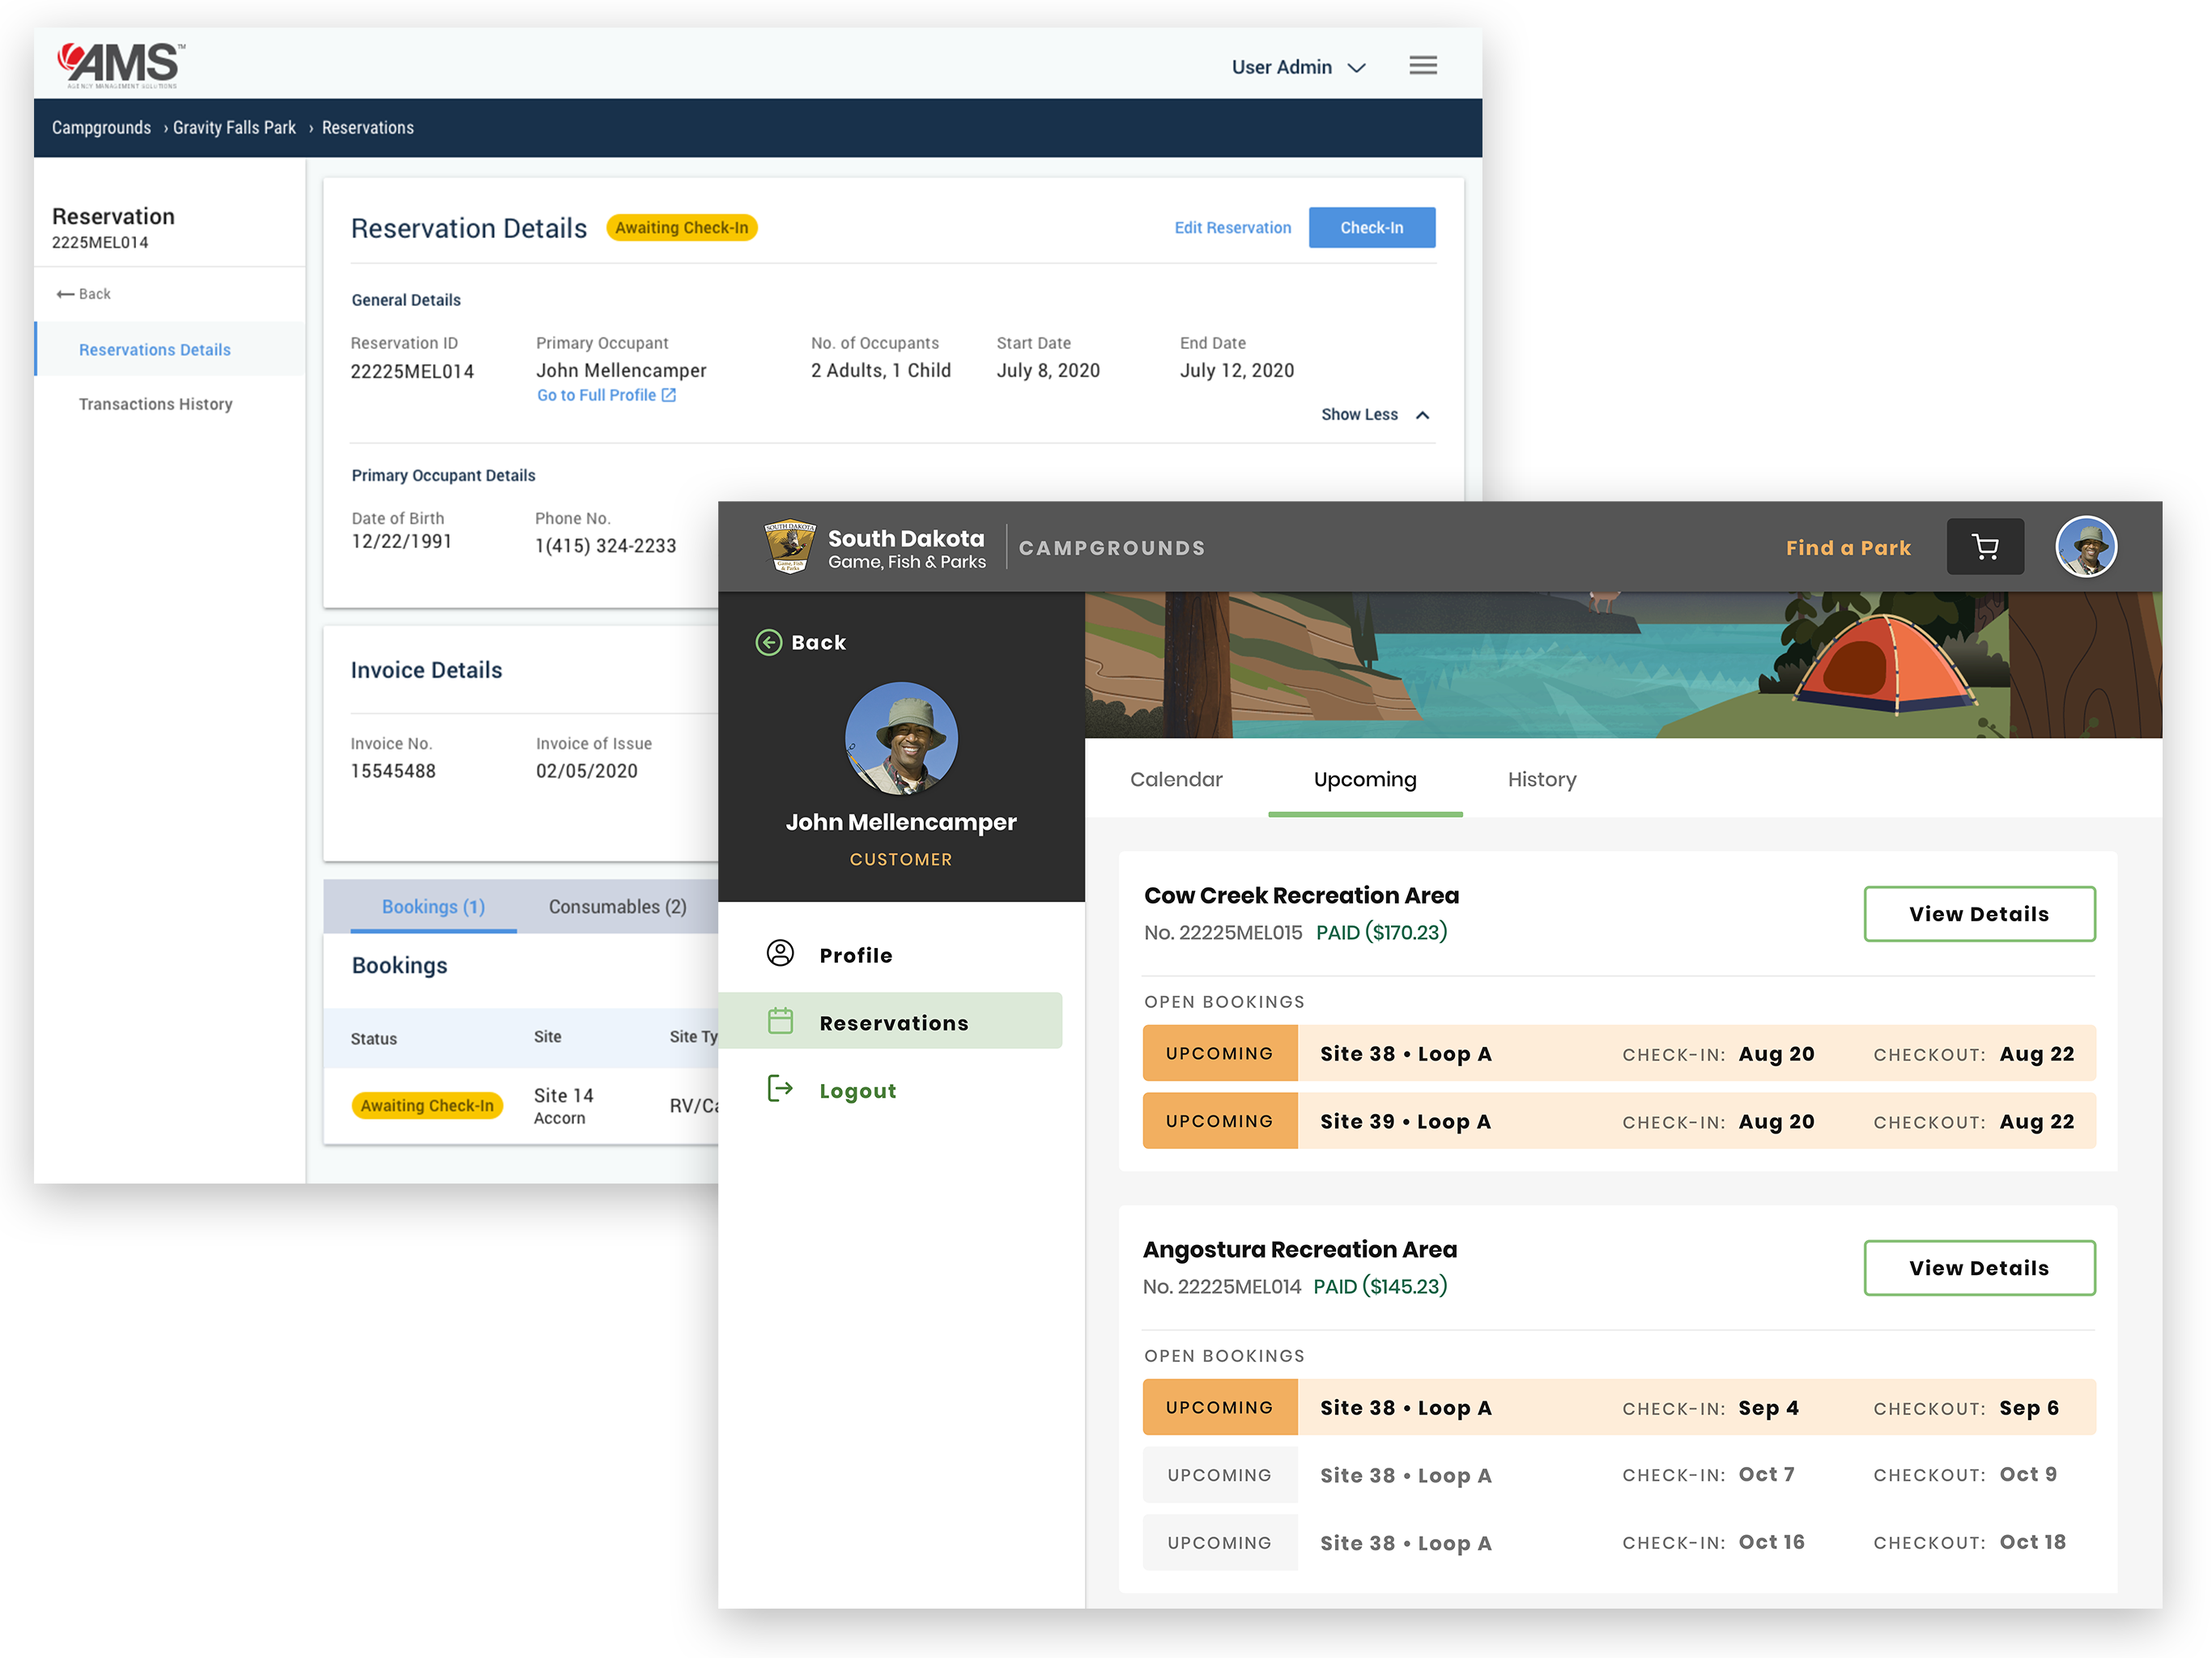Open the Go to Full Profile link
The width and height of the screenshot is (2212, 1658).
point(596,395)
